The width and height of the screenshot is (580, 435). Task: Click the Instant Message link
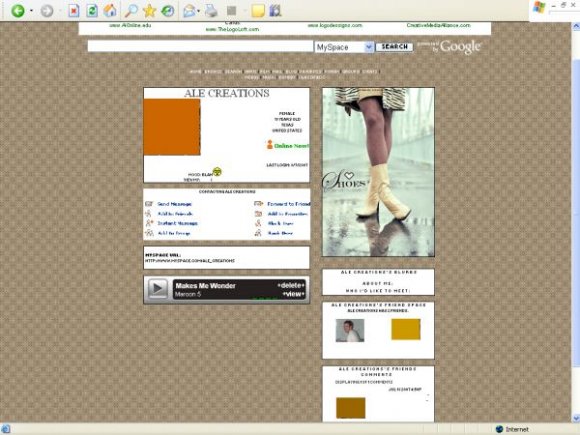tap(178, 223)
